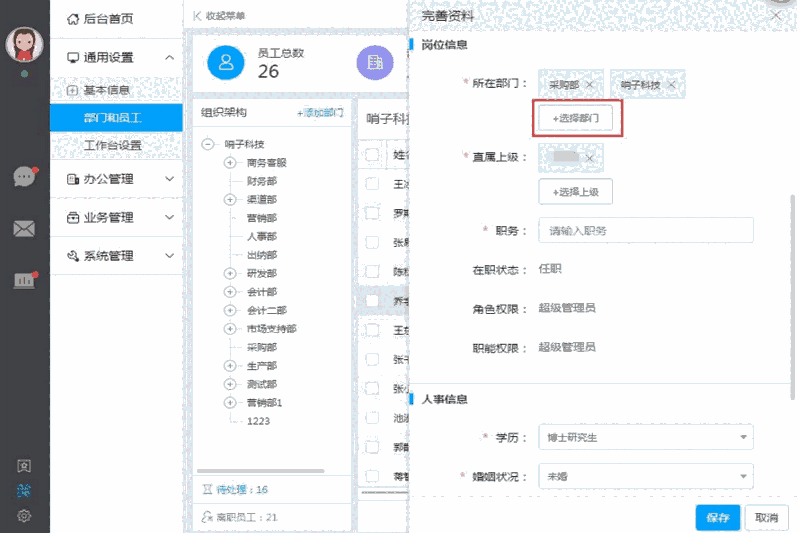Open the mail envelope icon
The image size is (800, 533).
point(24,229)
